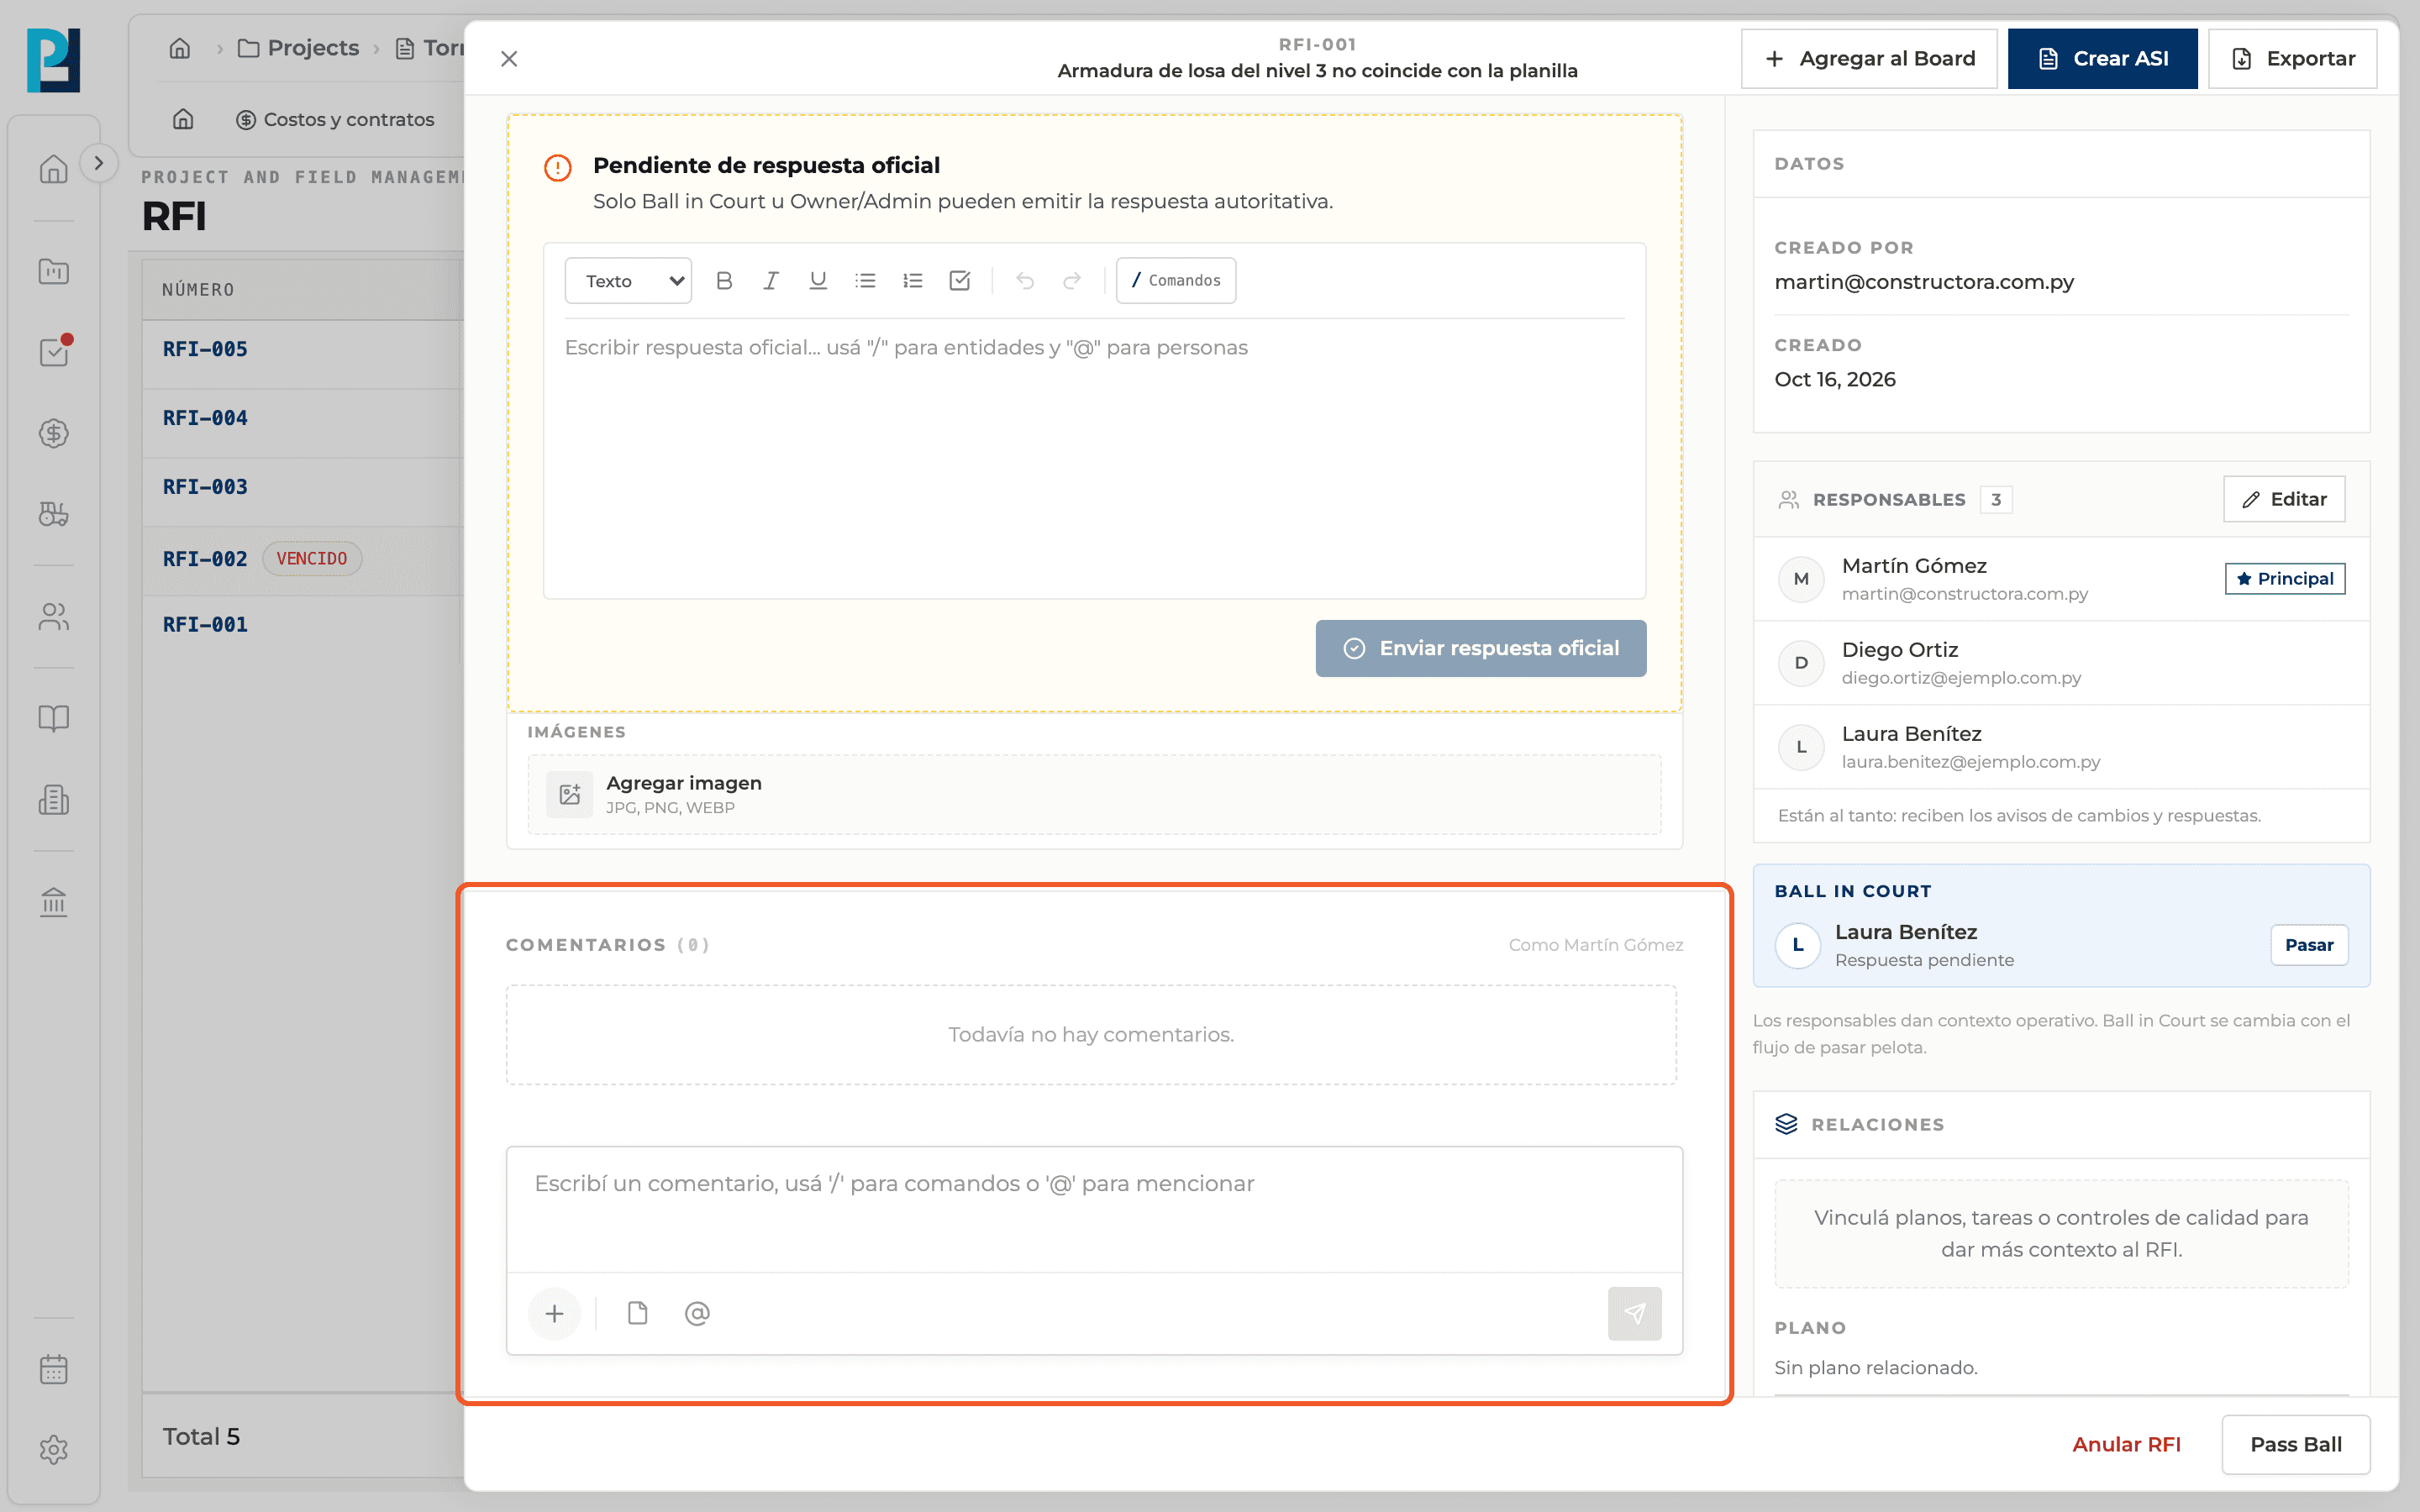Click the underline formatting icon

click(818, 281)
